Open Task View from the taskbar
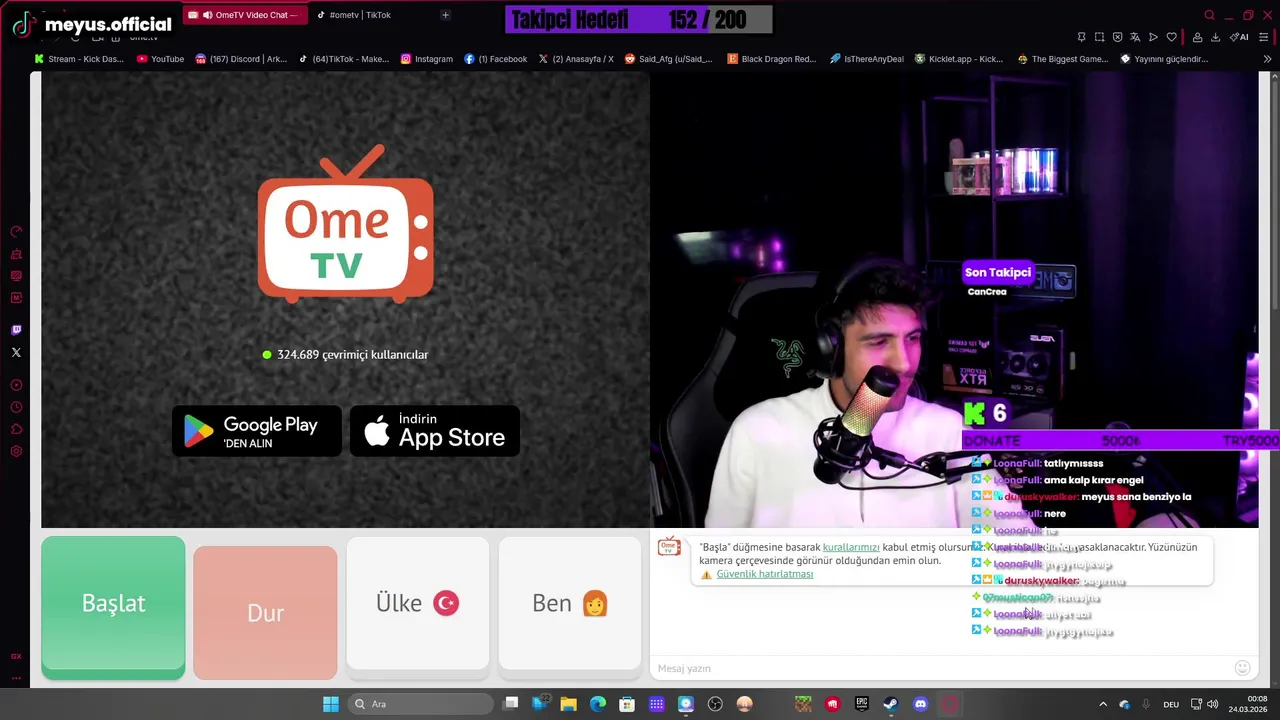Screen dimensions: 1280x720 pyautogui.click(x=511, y=704)
